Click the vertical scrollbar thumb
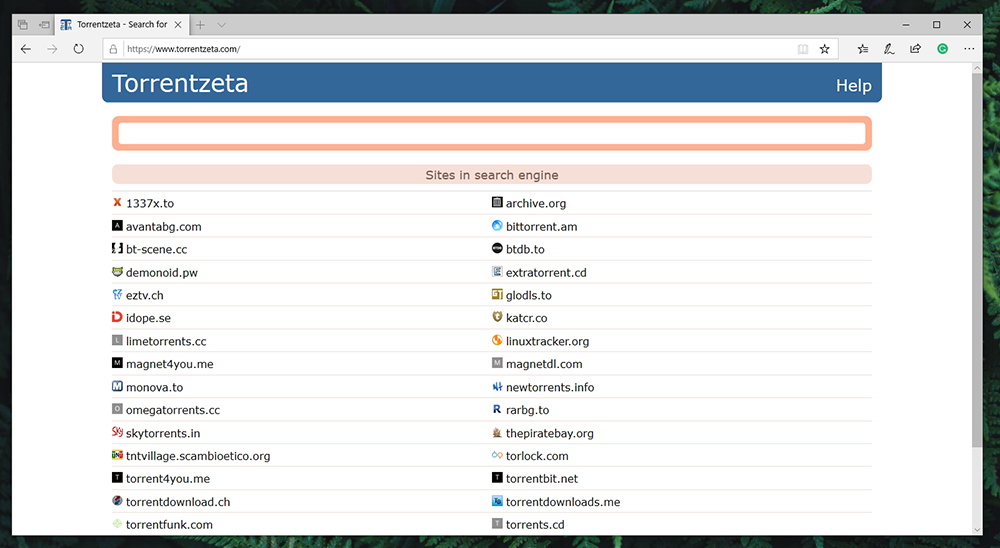 tap(976, 260)
